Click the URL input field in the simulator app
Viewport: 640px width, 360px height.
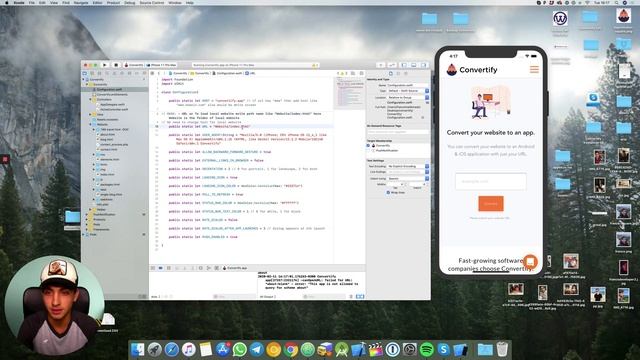coord(491,181)
